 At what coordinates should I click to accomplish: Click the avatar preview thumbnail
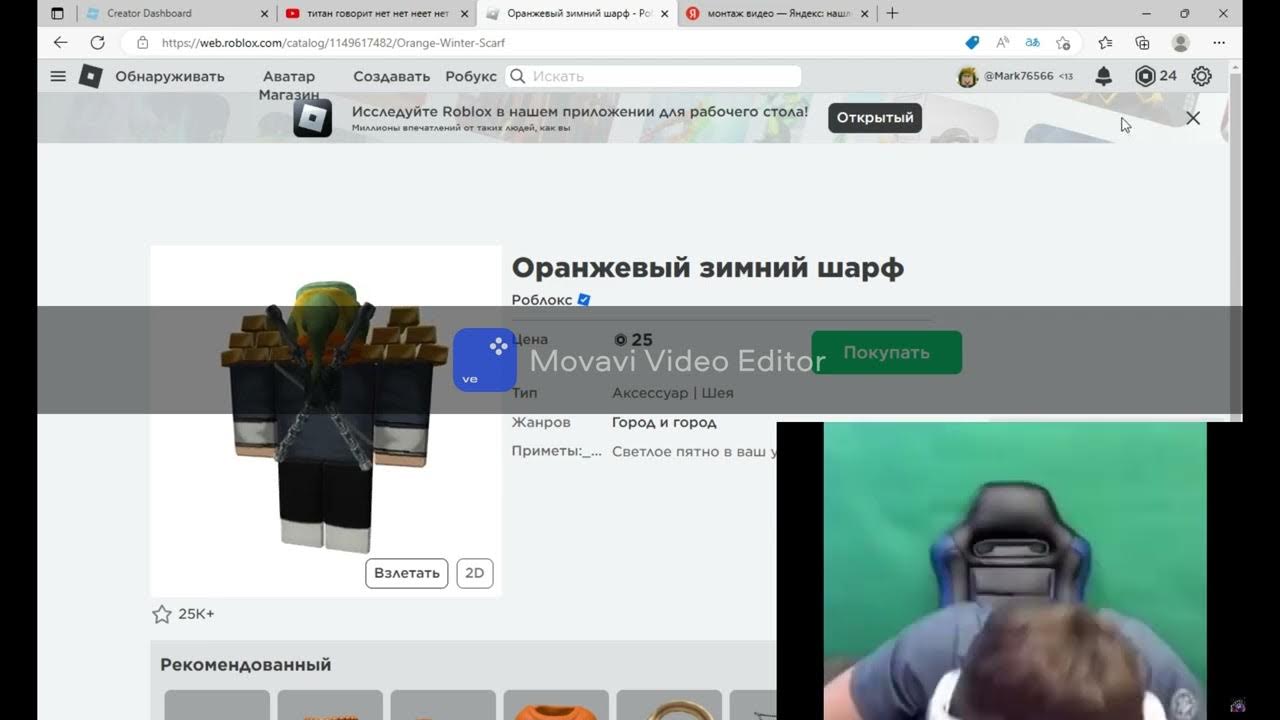pos(326,421)
